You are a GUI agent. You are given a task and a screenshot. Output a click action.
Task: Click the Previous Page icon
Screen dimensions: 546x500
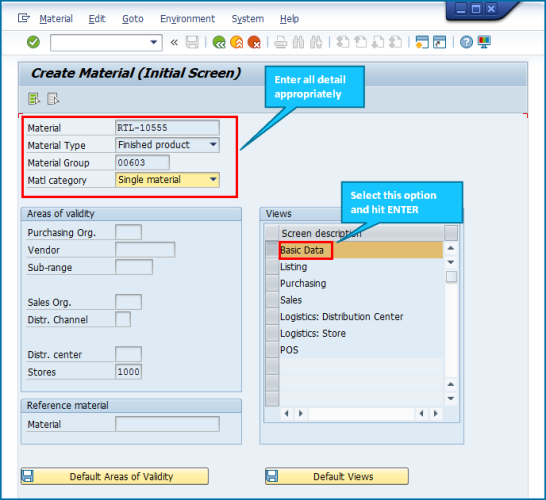click(x=360, y=42)
